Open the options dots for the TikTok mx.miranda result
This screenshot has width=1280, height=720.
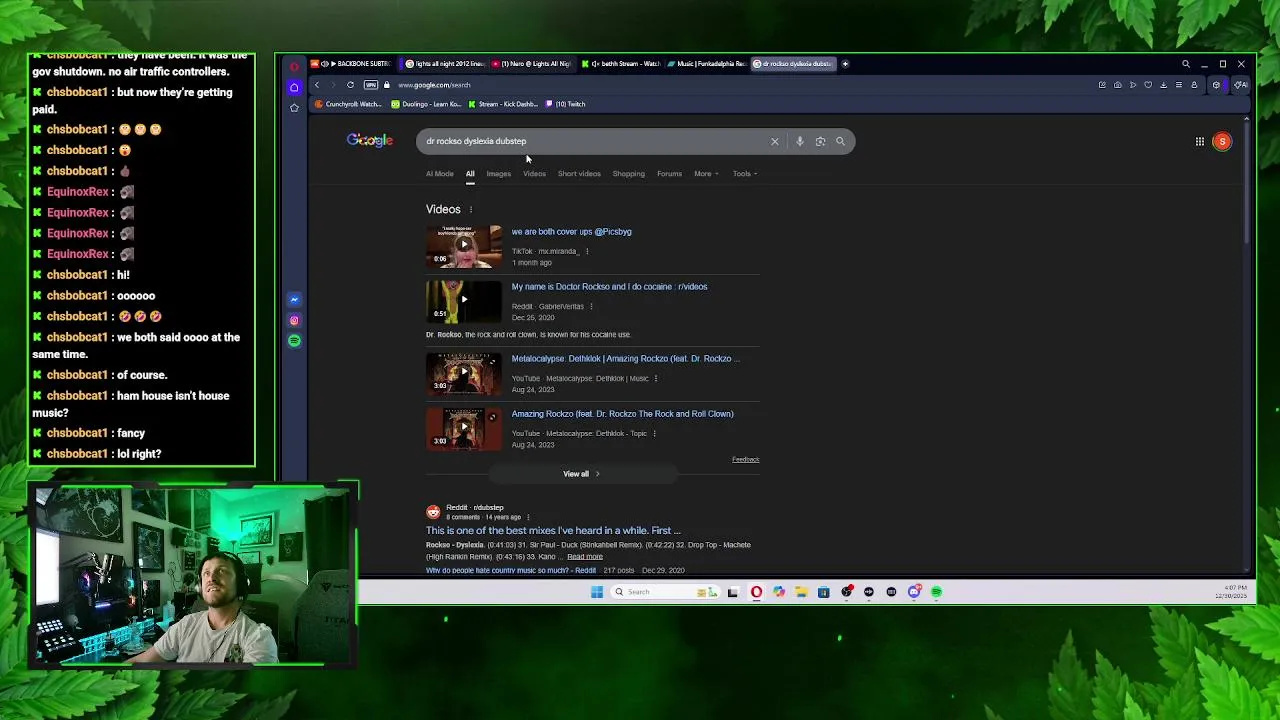point(587,252)
